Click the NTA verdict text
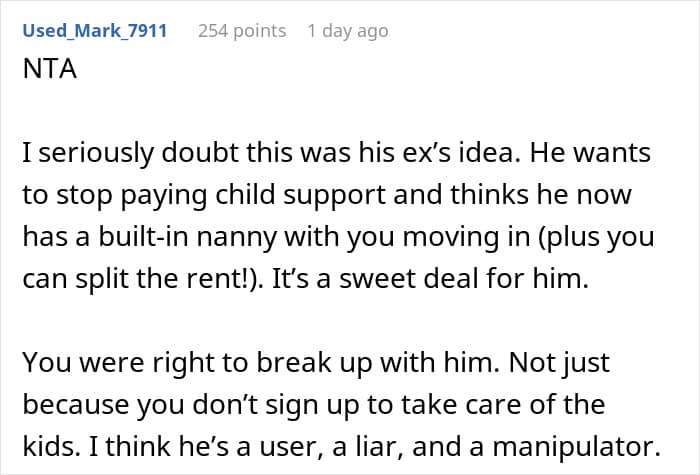The image size is (700, 475). click(50, 69)
